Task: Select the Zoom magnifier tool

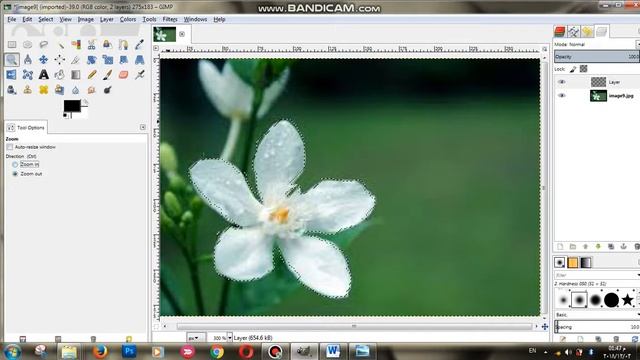Action: (12, 60)
